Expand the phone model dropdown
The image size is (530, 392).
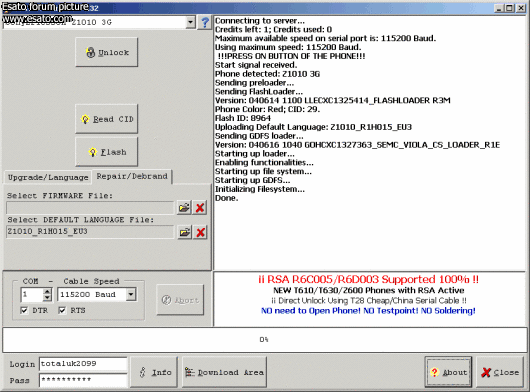click(x=191, y=22)
